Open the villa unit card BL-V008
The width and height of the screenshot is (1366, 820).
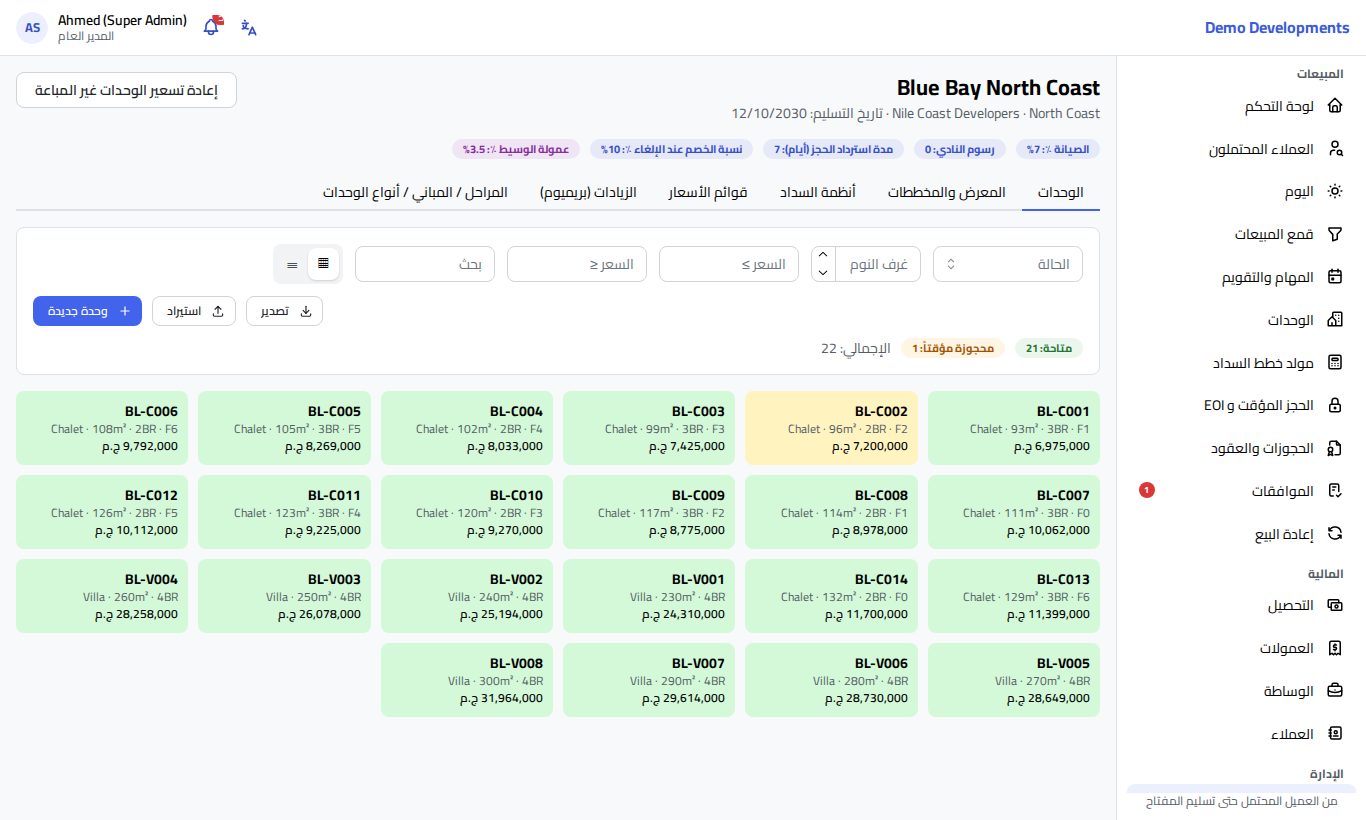pyautogui.click(x=467, y=680)
